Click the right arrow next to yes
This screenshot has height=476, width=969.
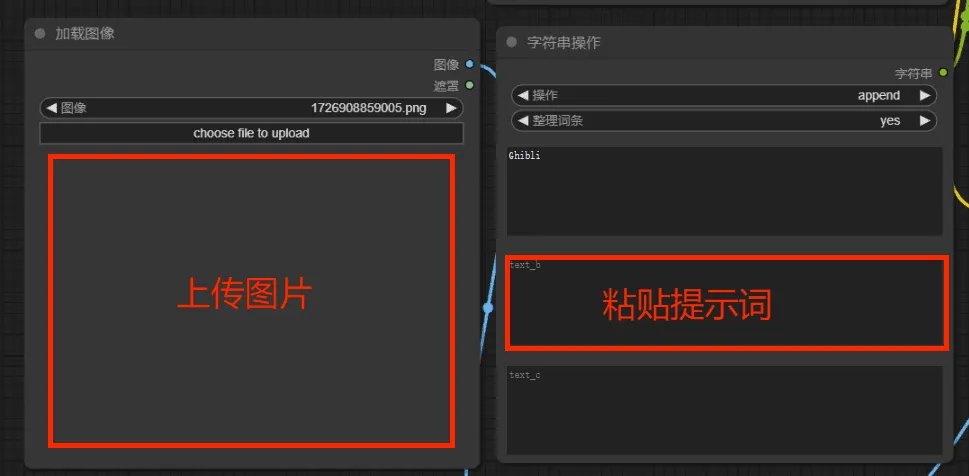click(925, 121)
